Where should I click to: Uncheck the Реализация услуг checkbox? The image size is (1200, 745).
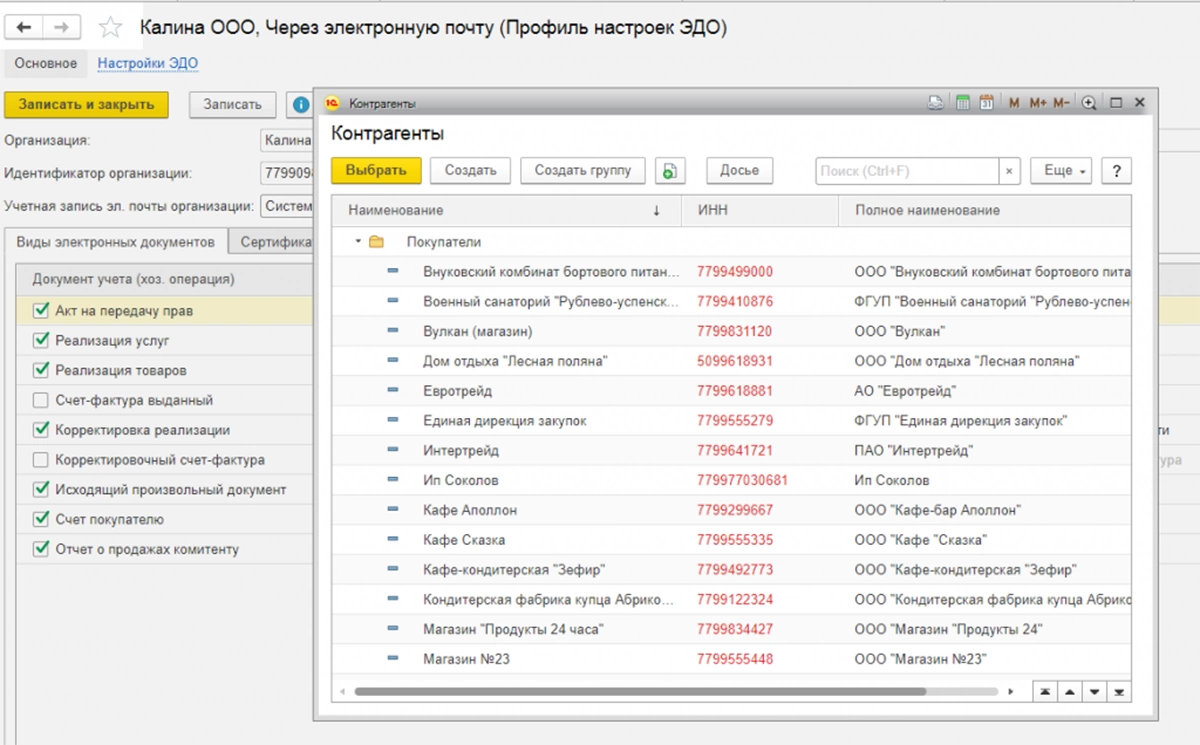click(x=41, y=341)
